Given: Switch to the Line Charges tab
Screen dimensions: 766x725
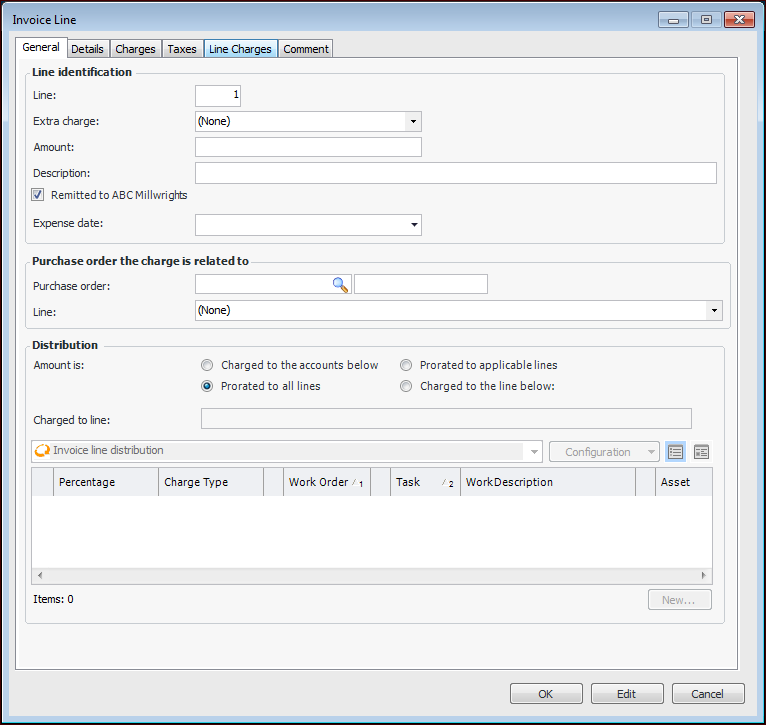Looking at the screenshot, I should pos(240,49).
